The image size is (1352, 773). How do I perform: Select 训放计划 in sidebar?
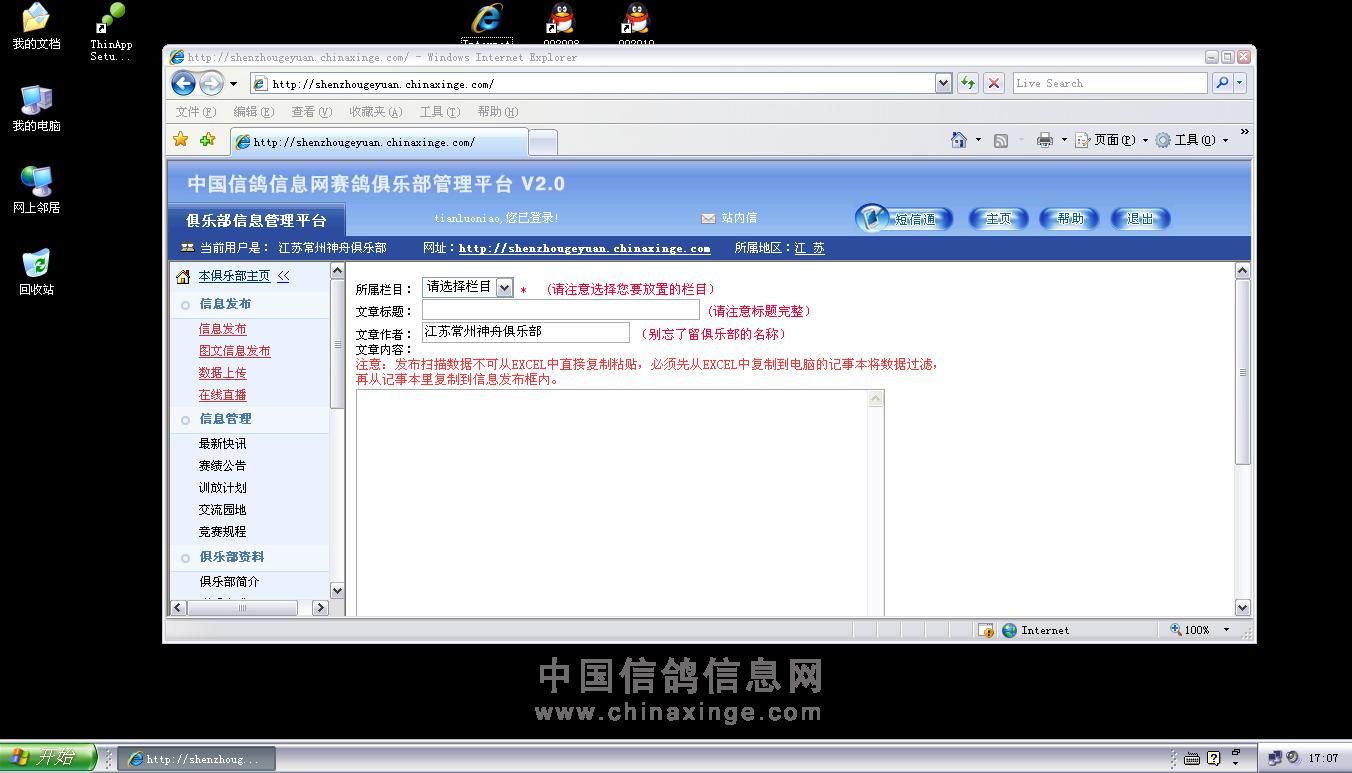[x=222, y=488]
